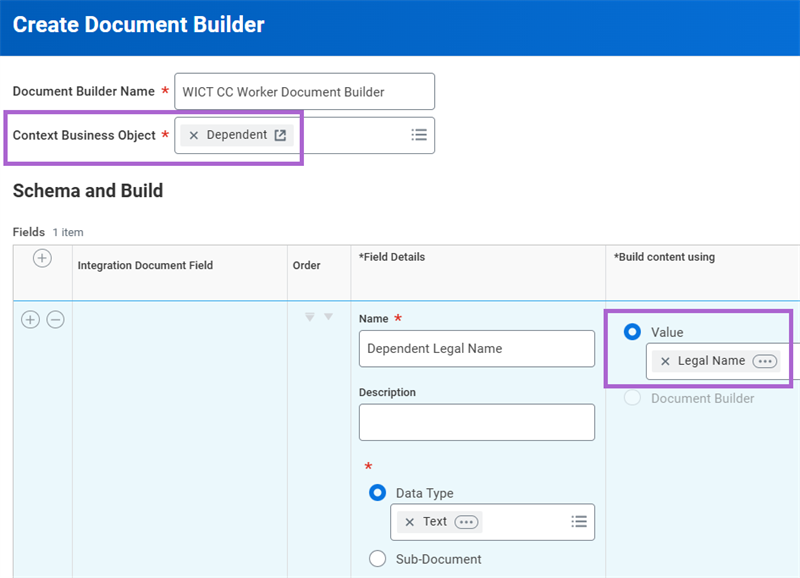
Task: Select the Data Type radio button
Action: 378,493
